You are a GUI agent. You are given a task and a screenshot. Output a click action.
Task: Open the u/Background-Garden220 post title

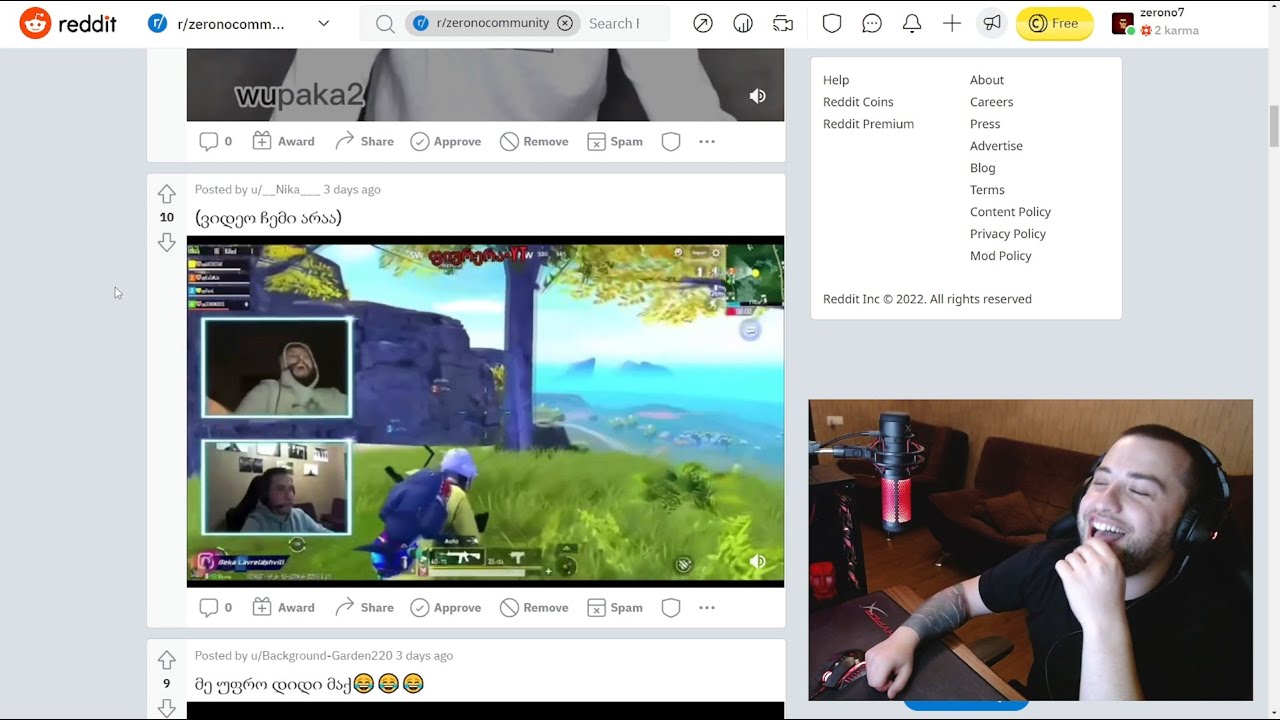click(310, 684)
